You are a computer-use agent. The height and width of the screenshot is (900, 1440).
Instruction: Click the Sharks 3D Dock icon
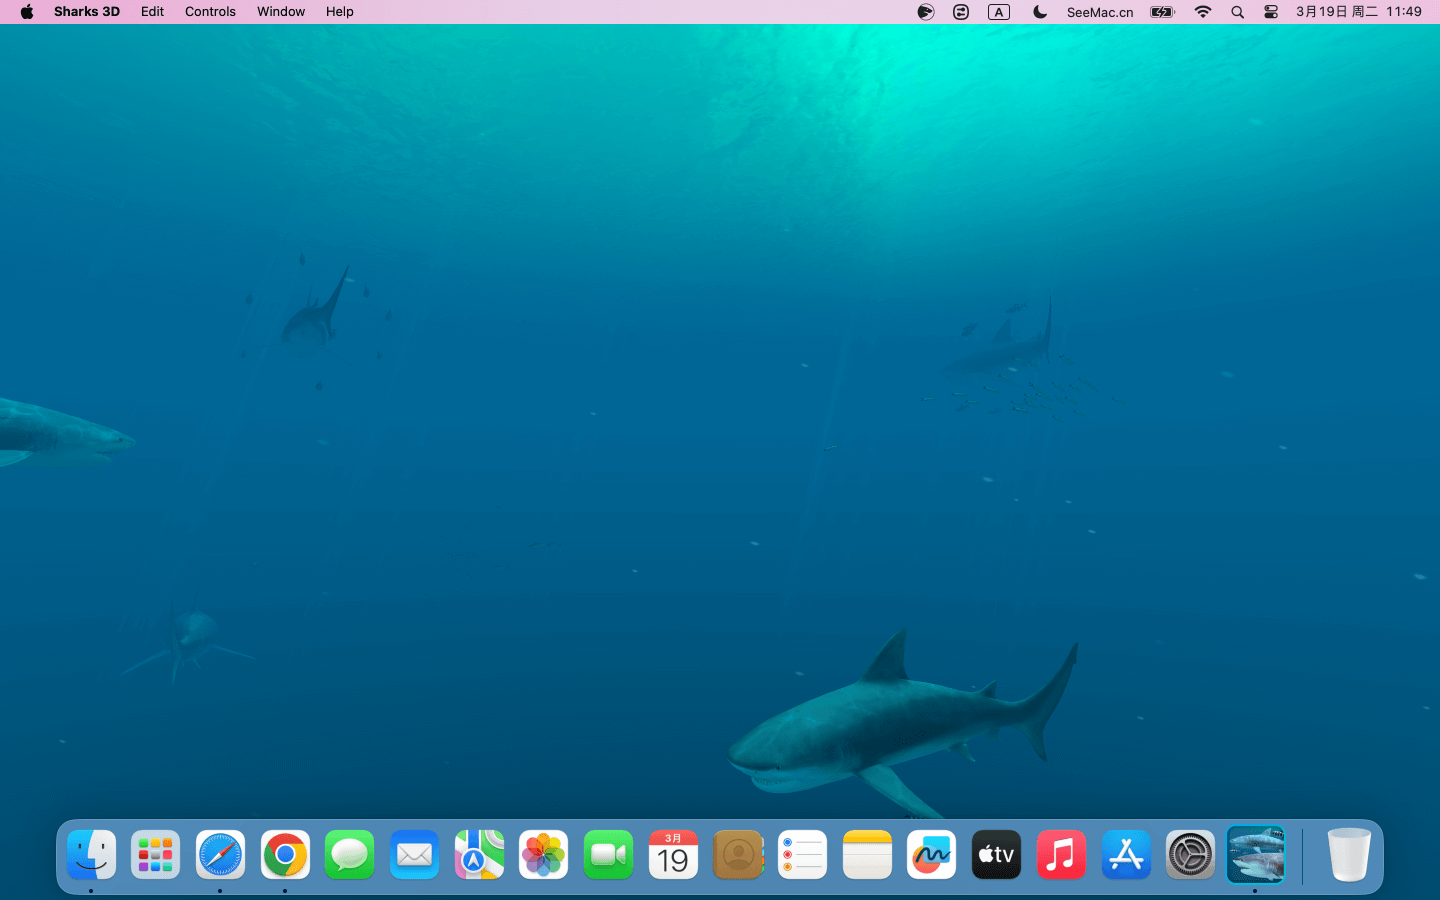[1255, 855]
